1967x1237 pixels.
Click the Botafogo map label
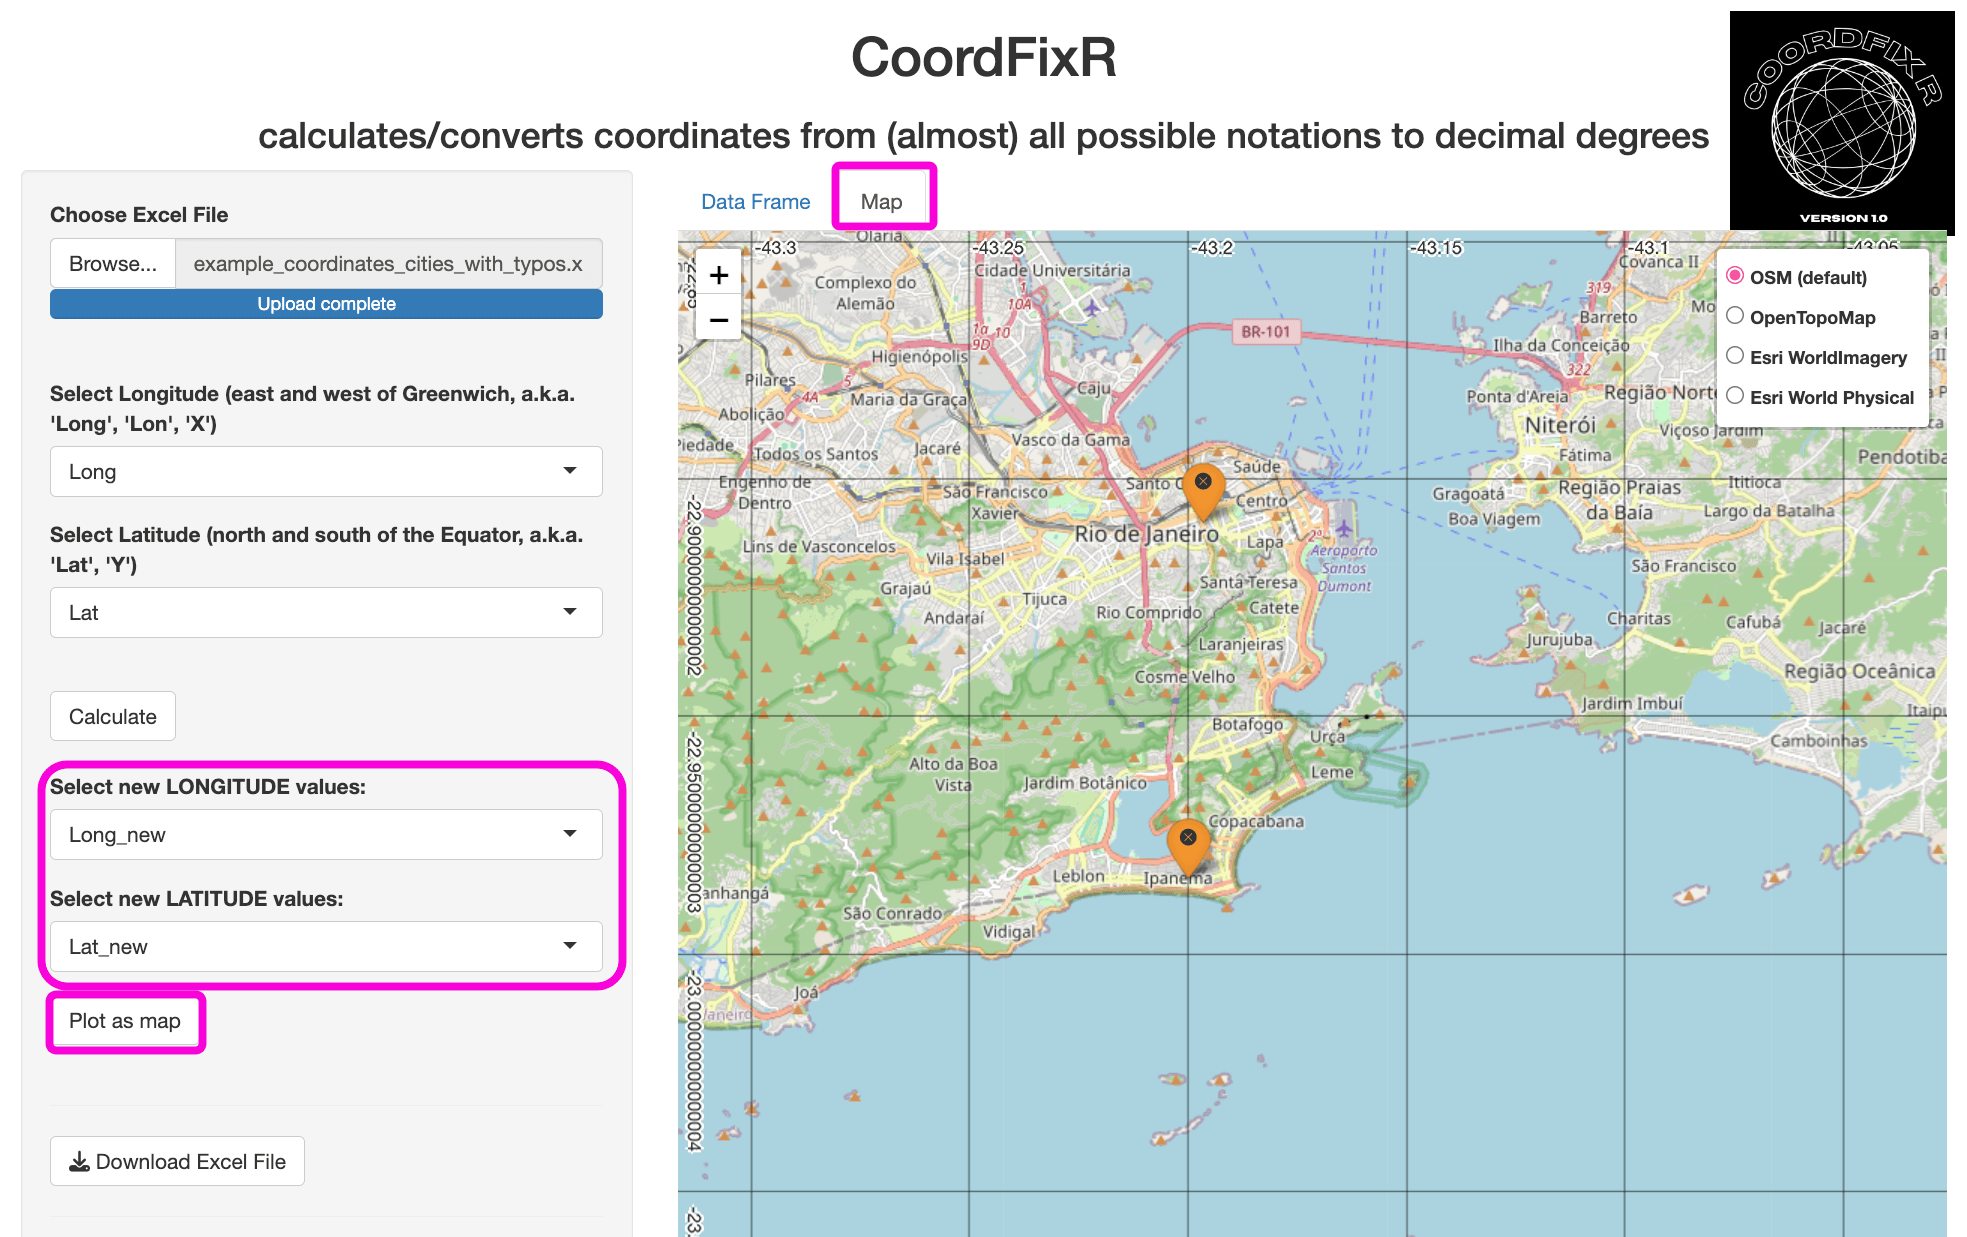(x=1247, y=724)
